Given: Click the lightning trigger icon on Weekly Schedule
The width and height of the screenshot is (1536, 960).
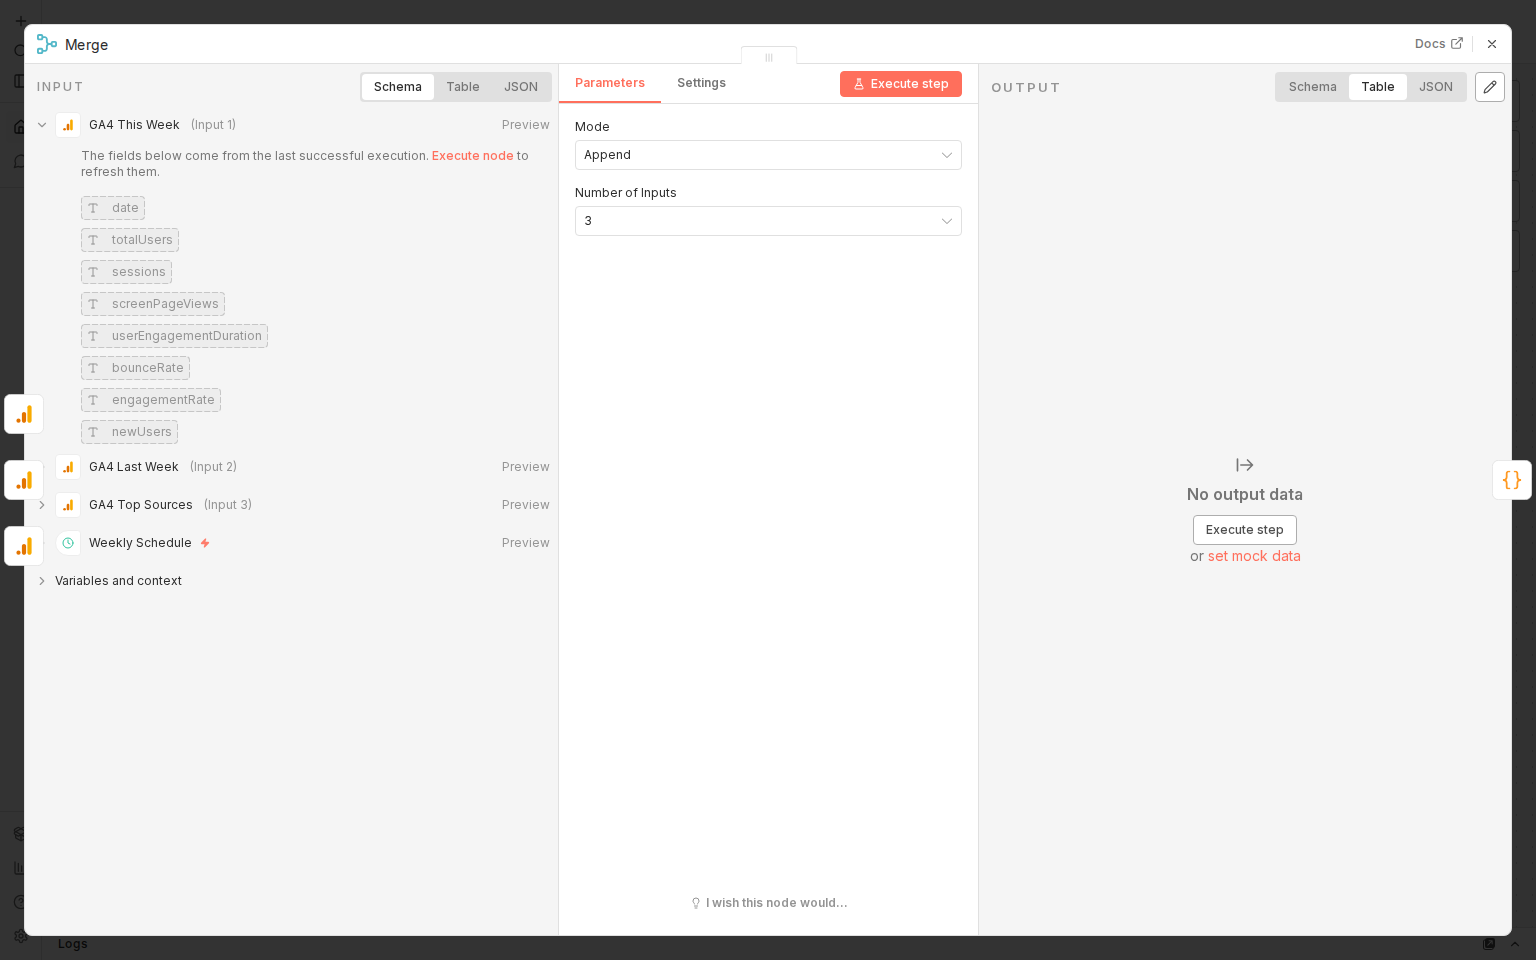Looking at the screenshot, I should coord(205,543).
